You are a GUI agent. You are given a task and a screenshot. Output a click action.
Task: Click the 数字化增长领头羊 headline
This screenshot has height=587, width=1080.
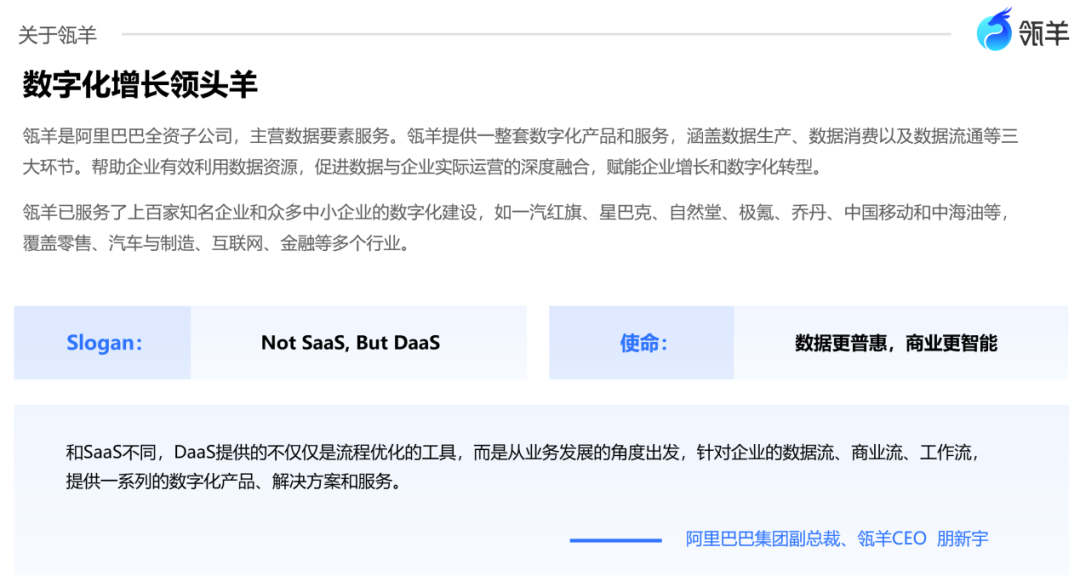tap(140, 85)
